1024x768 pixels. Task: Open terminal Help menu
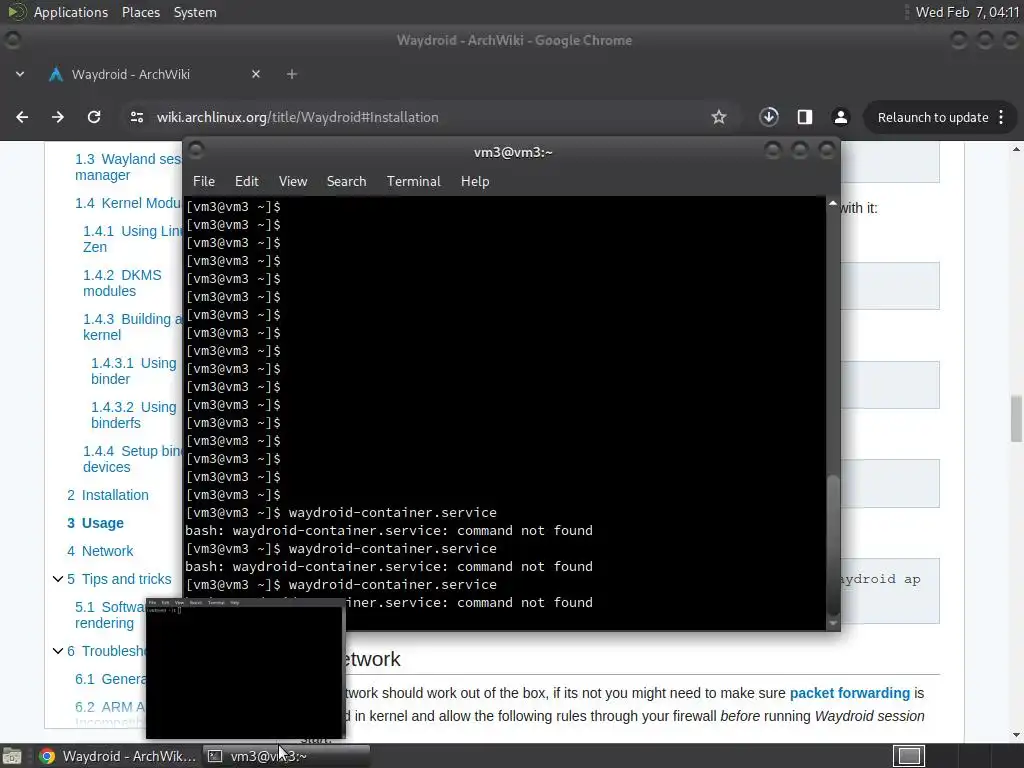(475, 181)
